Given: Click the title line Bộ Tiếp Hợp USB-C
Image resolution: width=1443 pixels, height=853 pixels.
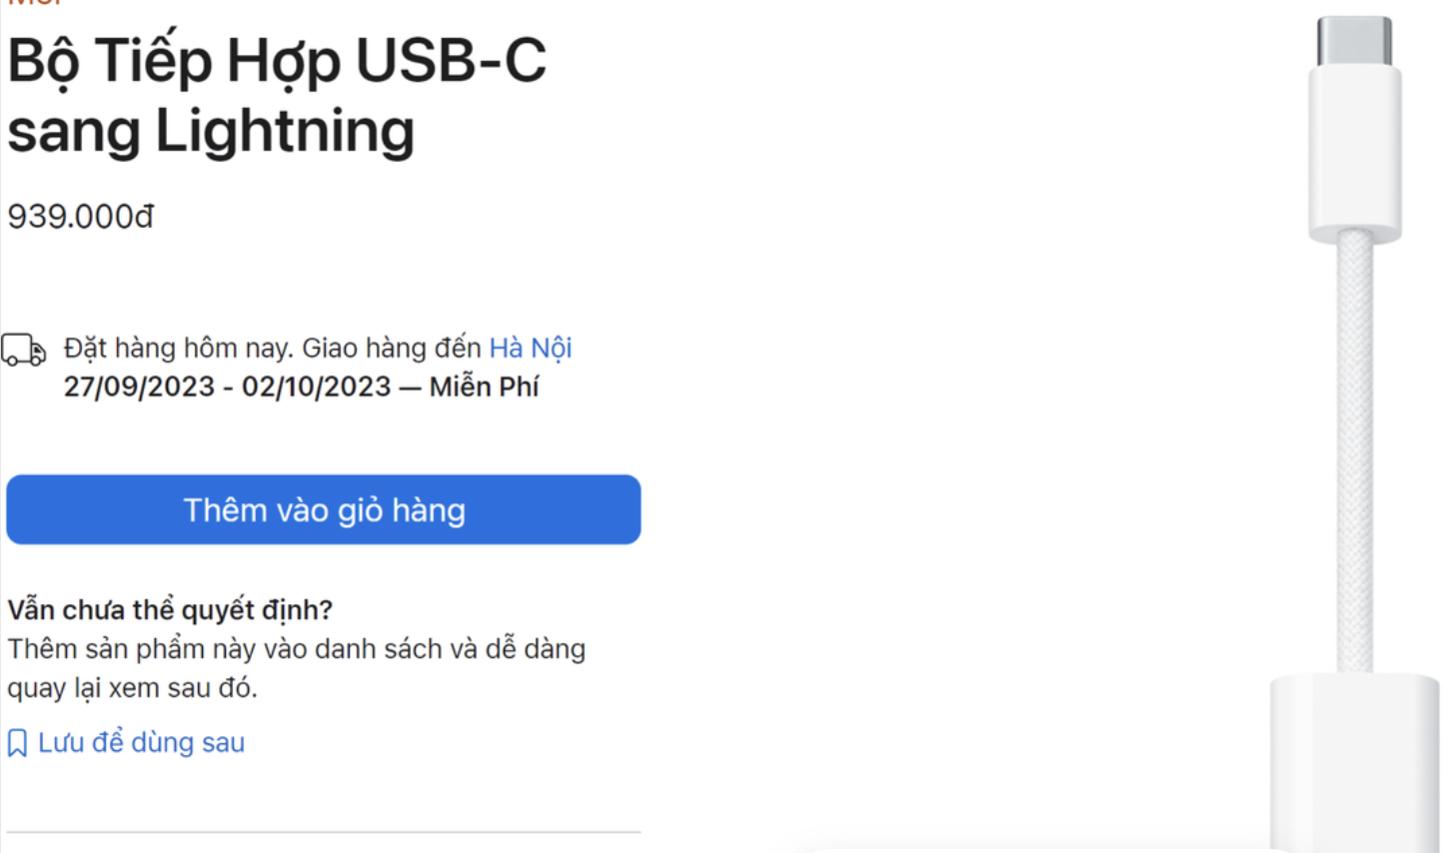Looking at the screenshot, I should (277, 61).
